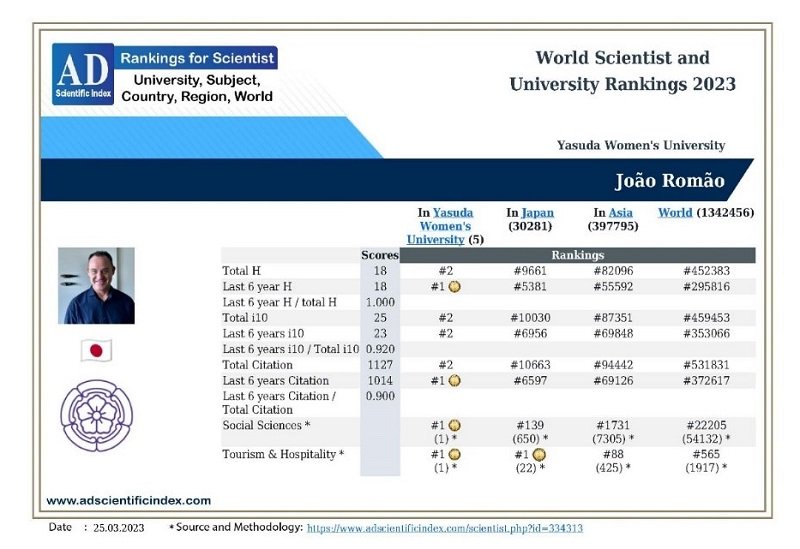Click the #295816 World ranking value
The image size is (800, 549).
tap(707, 287)
